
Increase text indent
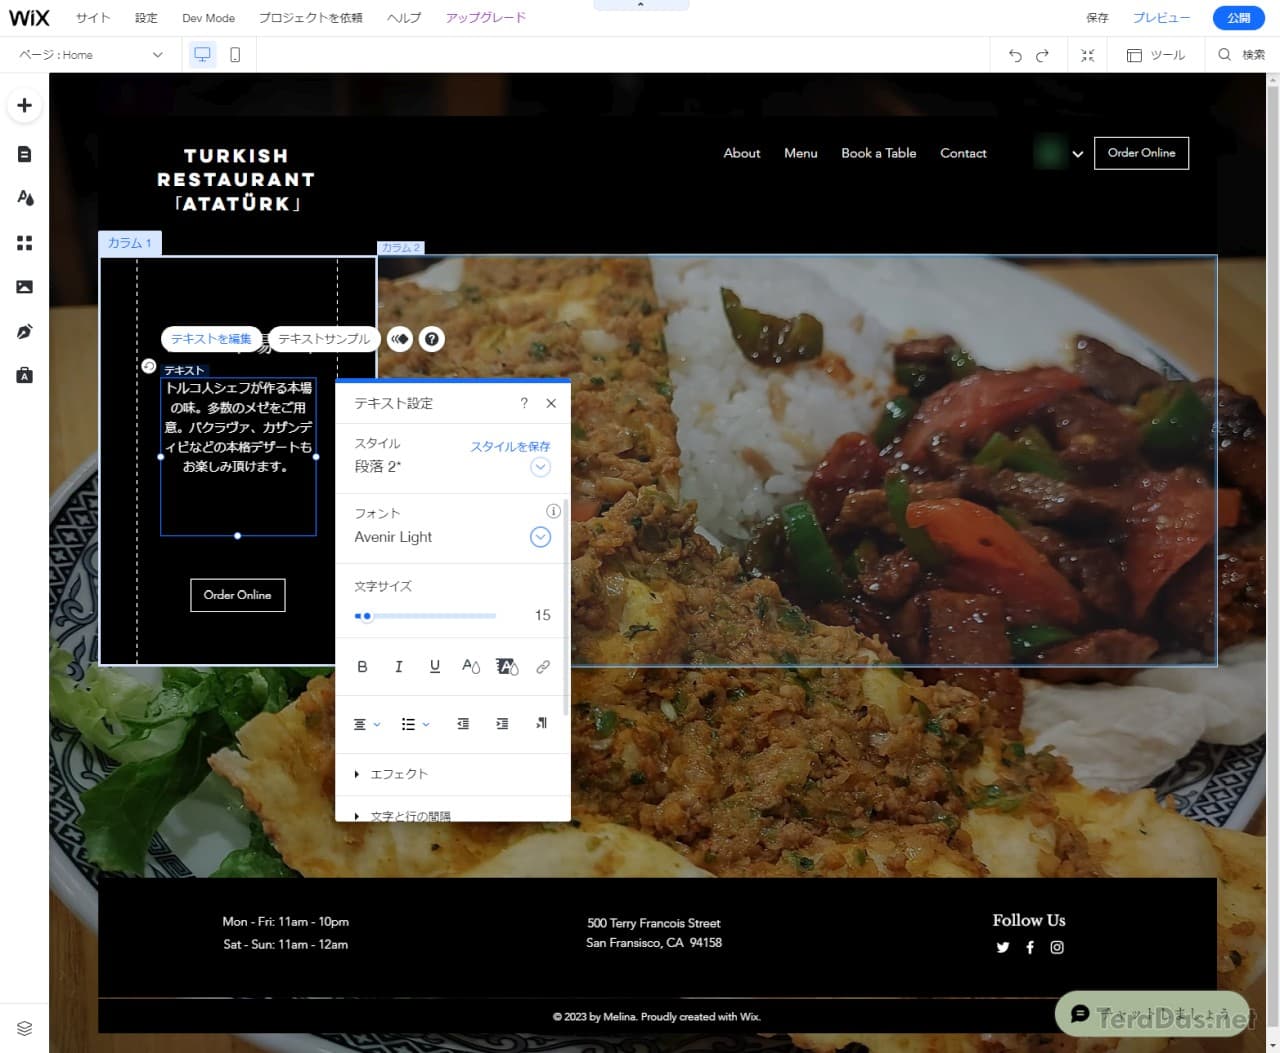coord(502,724)
